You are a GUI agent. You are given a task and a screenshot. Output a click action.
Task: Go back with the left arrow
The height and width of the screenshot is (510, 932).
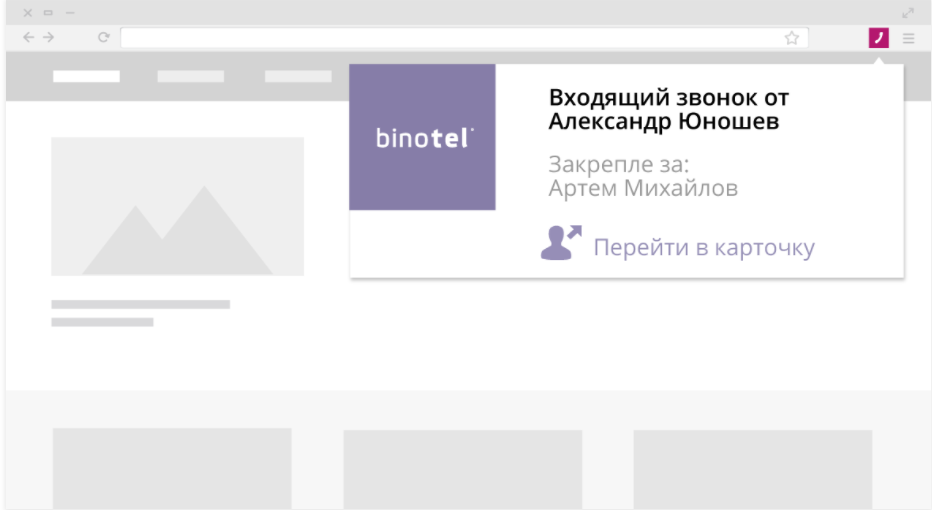click(x=28, y=37)
